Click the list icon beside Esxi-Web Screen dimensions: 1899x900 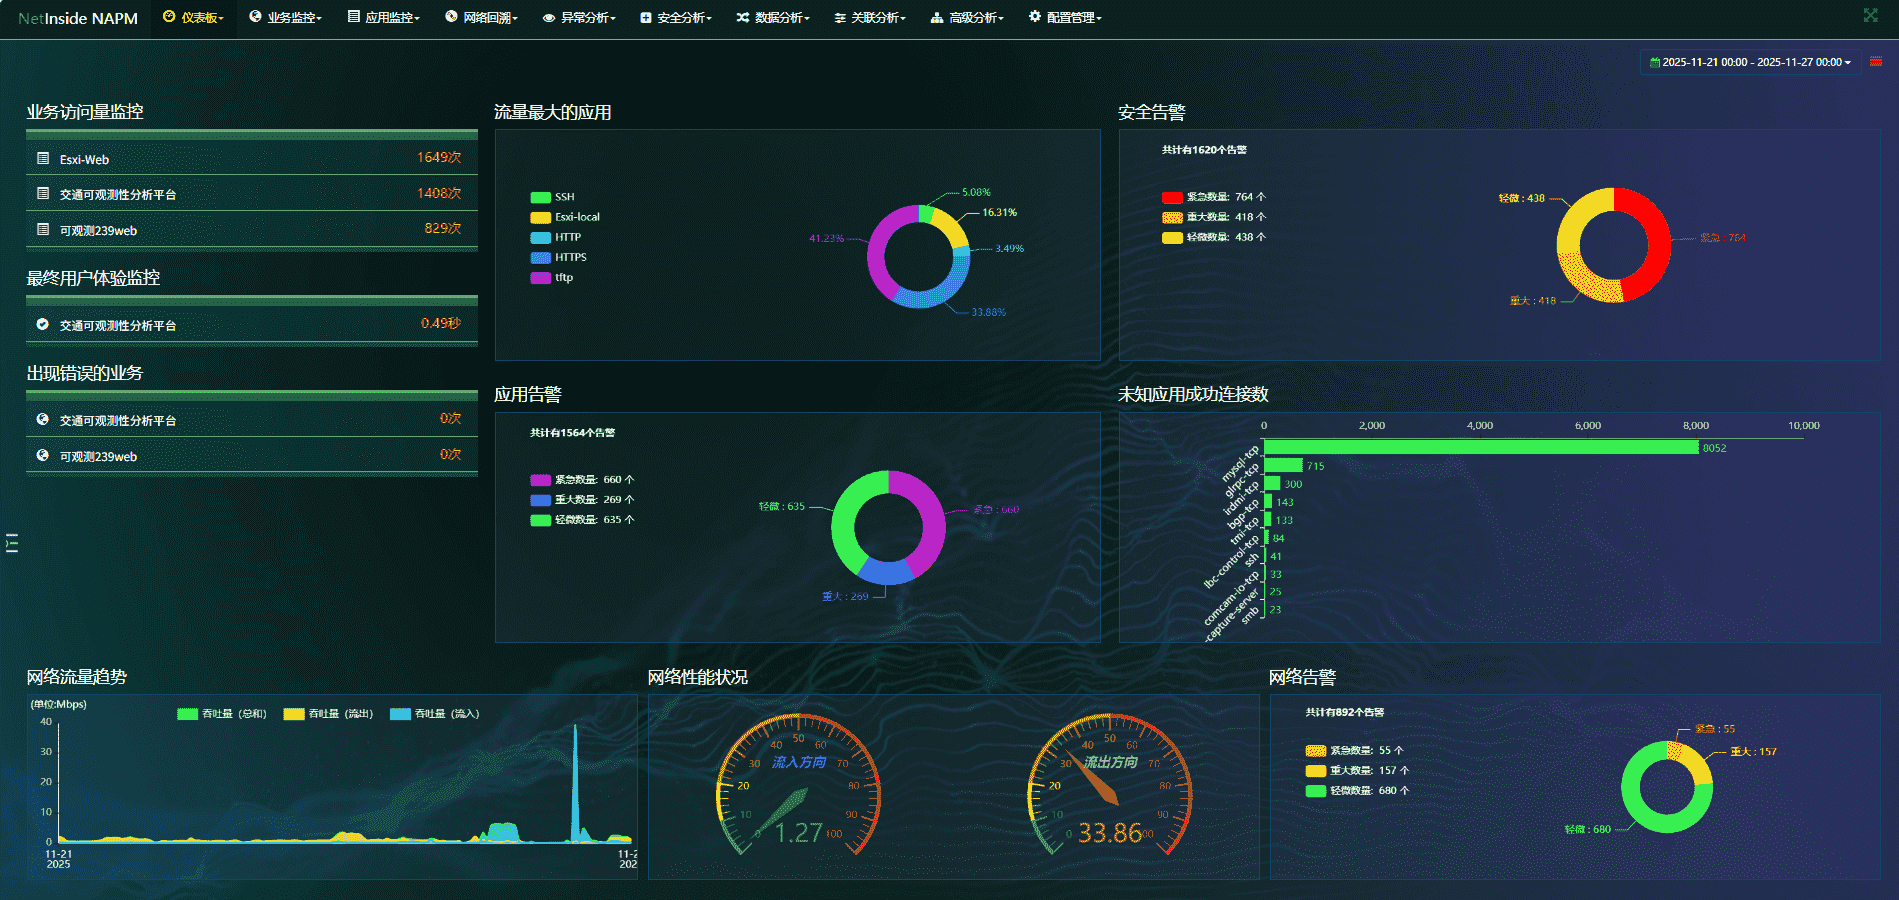(43, 158)
